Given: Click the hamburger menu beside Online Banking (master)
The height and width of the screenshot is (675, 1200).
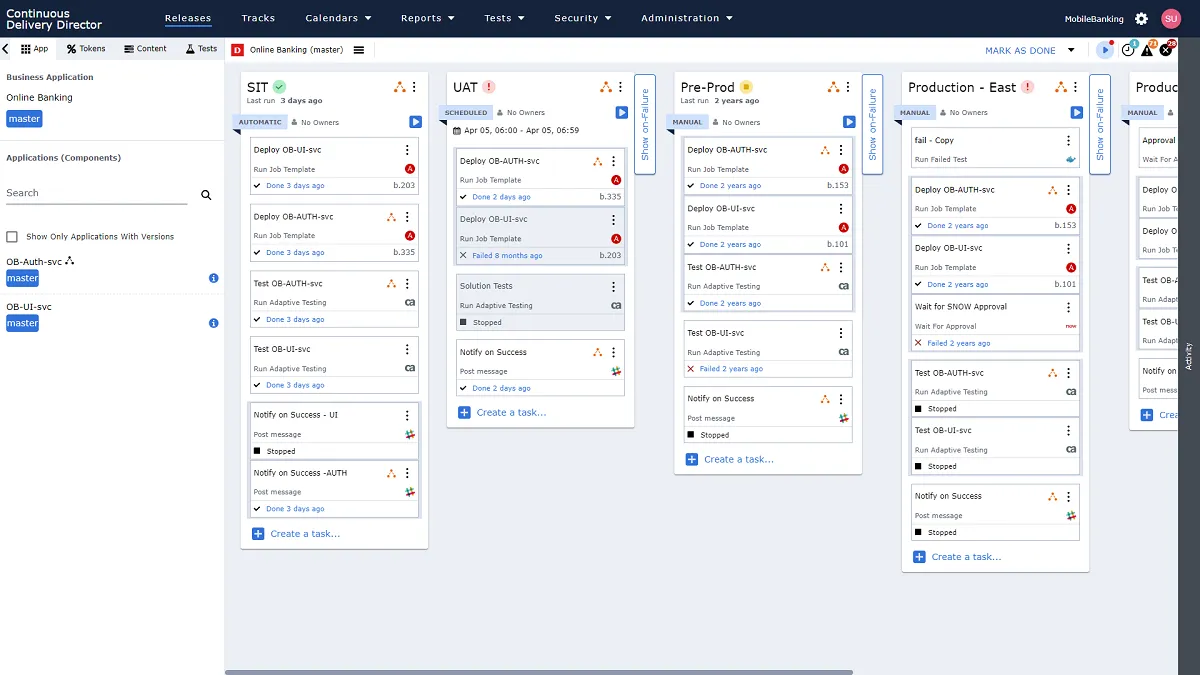Looking at the screenshot, I should tap(359, 50).
